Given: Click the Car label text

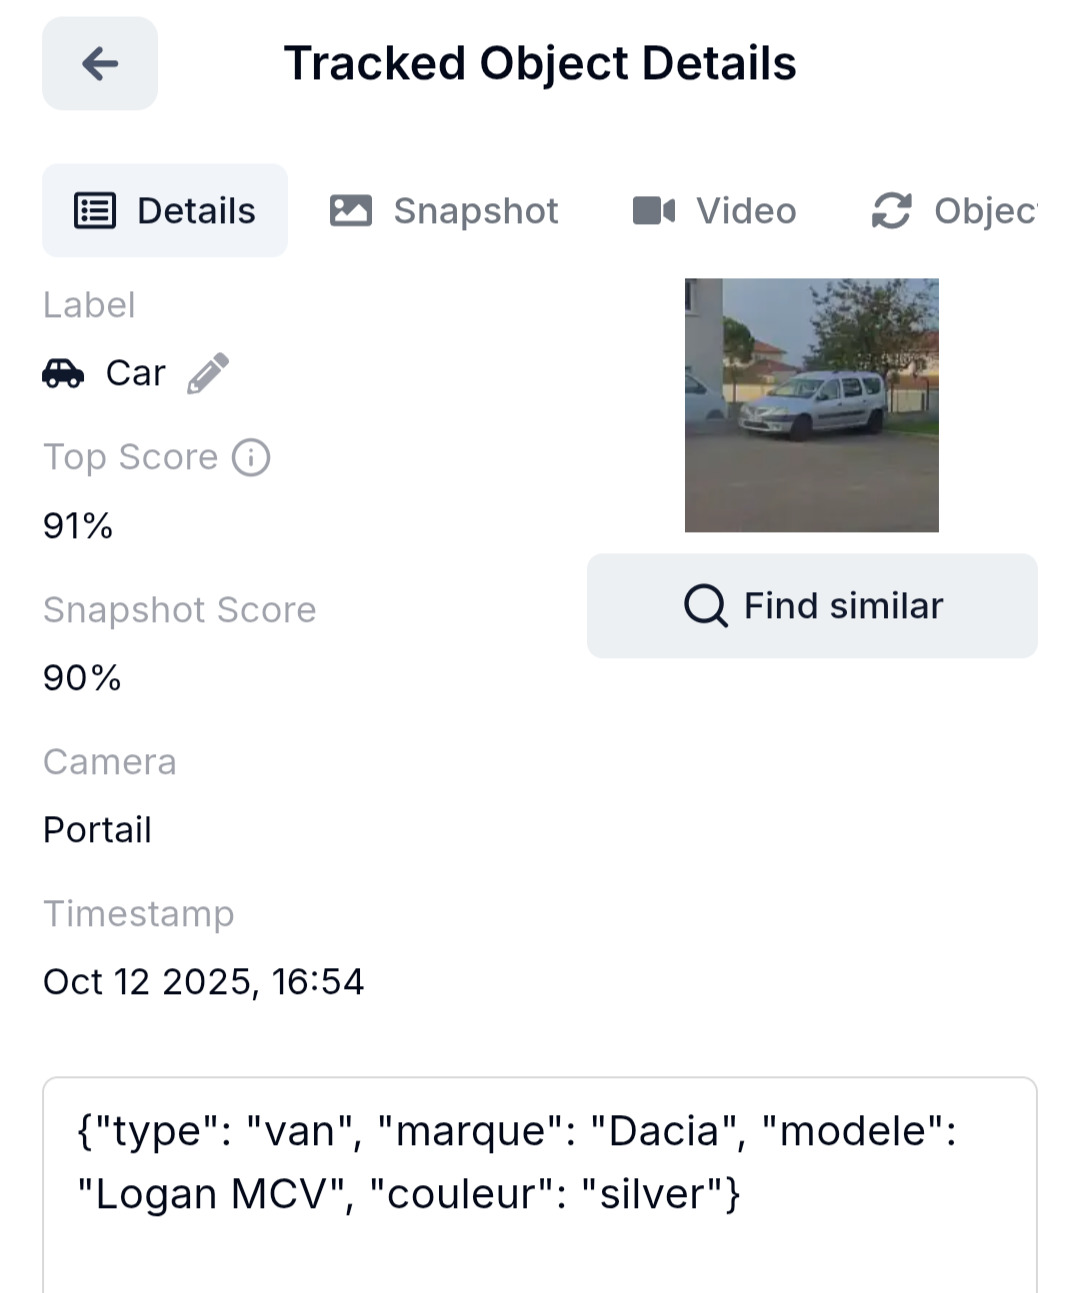Looking at the screenshot, I should coord(135,373).
